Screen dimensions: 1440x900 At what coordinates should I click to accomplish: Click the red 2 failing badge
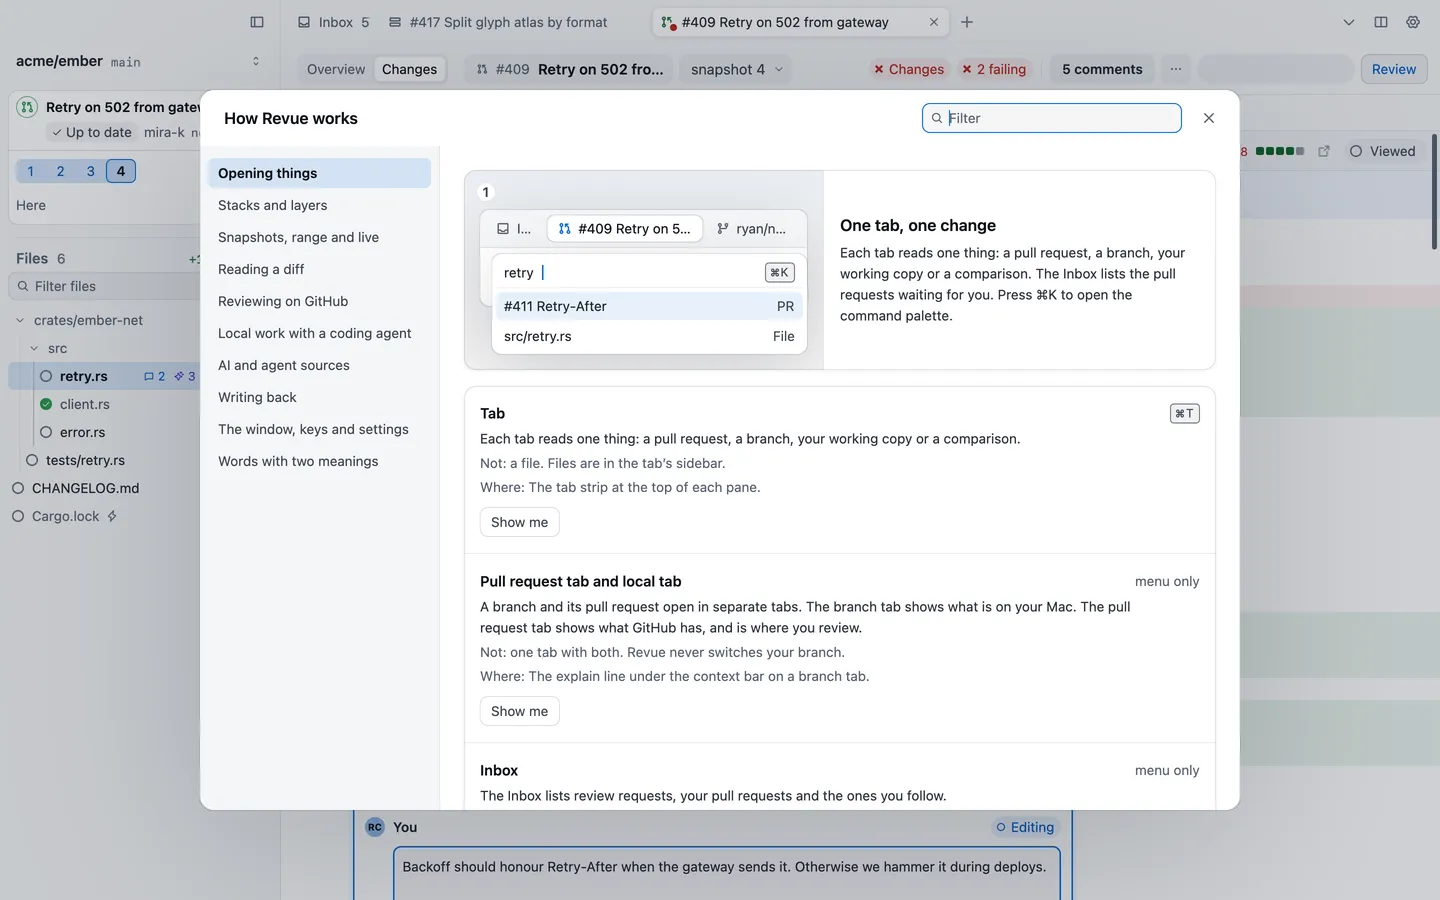994,69
